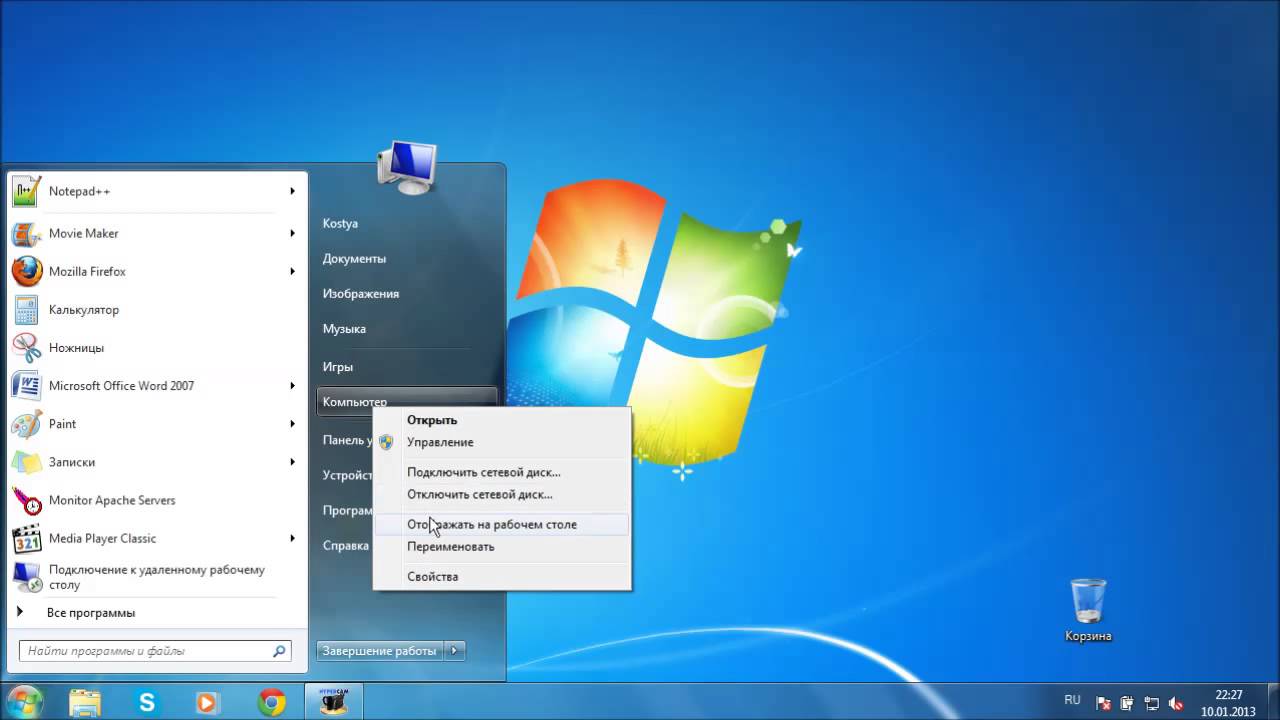Open Игры link
The width and height of the screenshot is (1280, 720).
[338, 367]
